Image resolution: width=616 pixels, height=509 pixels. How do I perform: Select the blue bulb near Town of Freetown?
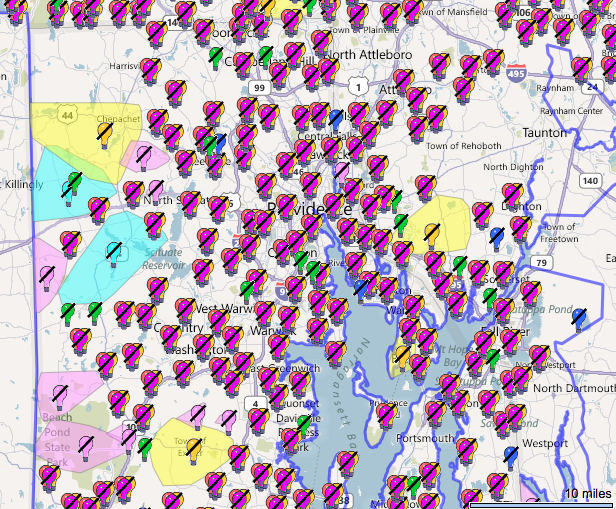497,239
